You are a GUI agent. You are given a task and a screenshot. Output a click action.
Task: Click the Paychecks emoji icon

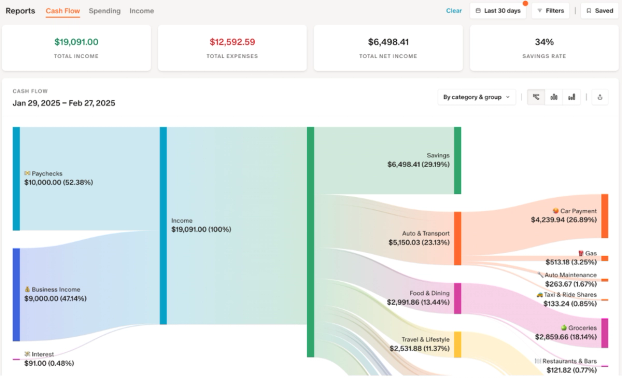27,173
